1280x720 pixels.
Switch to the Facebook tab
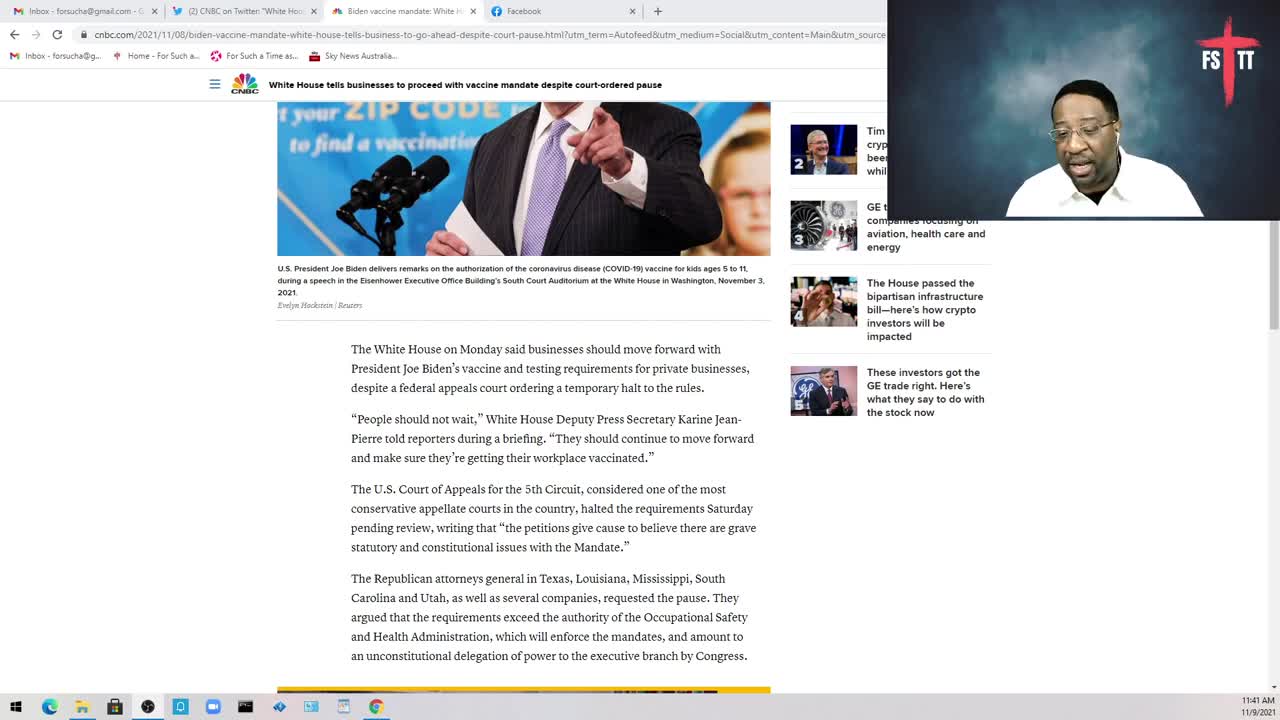[x=562, y=11]
